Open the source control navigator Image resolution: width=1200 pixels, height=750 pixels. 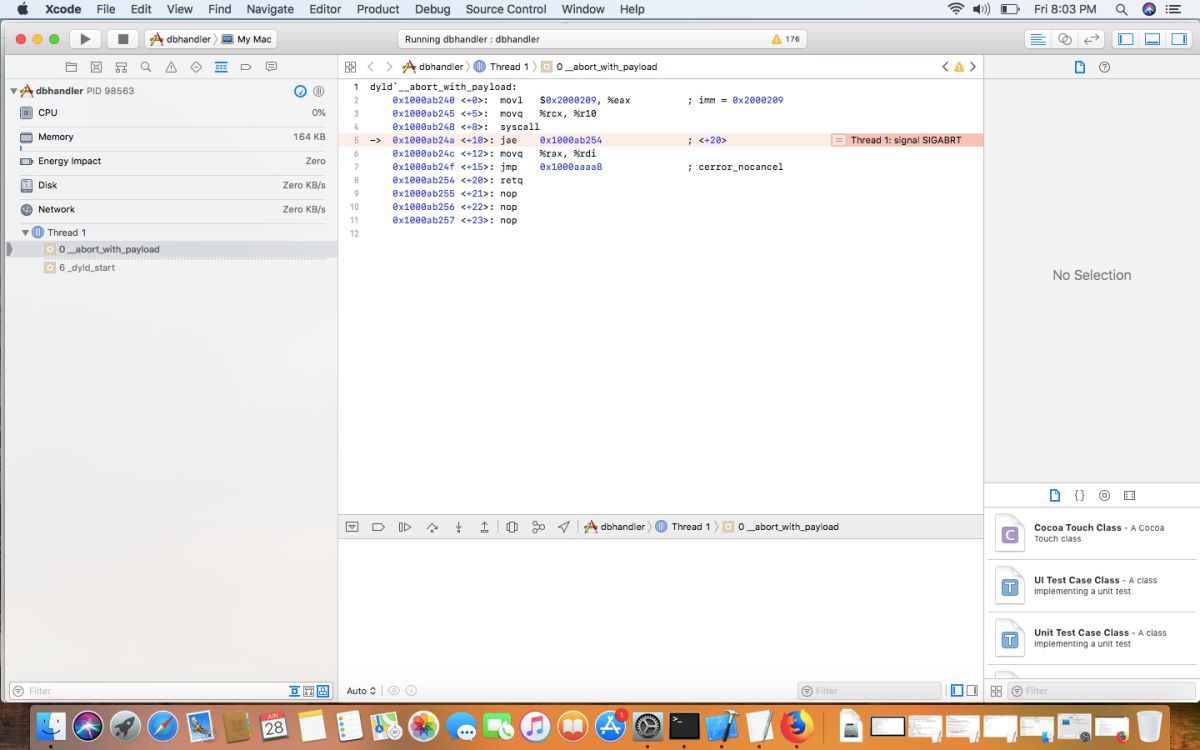(x=96, y=67)
